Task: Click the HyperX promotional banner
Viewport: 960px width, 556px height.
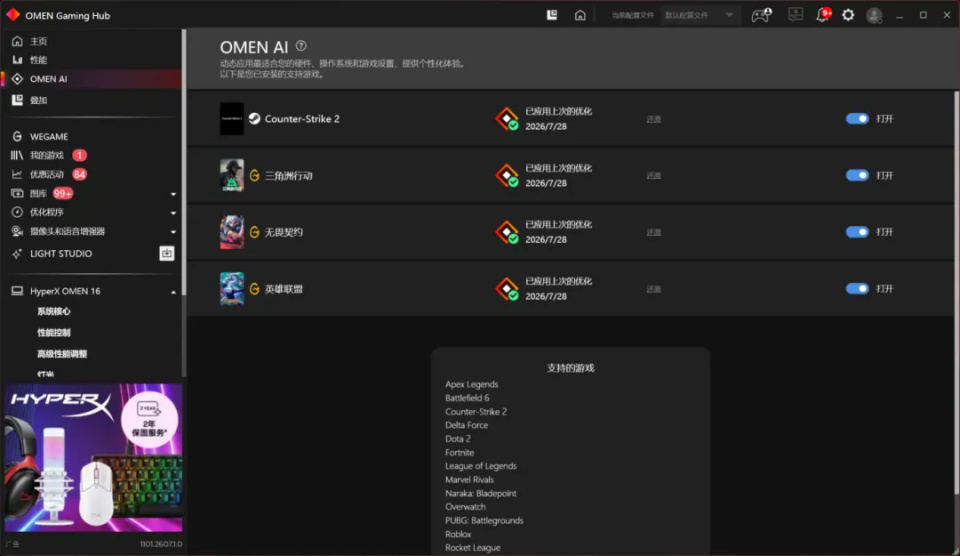Action: pos(93,457)
